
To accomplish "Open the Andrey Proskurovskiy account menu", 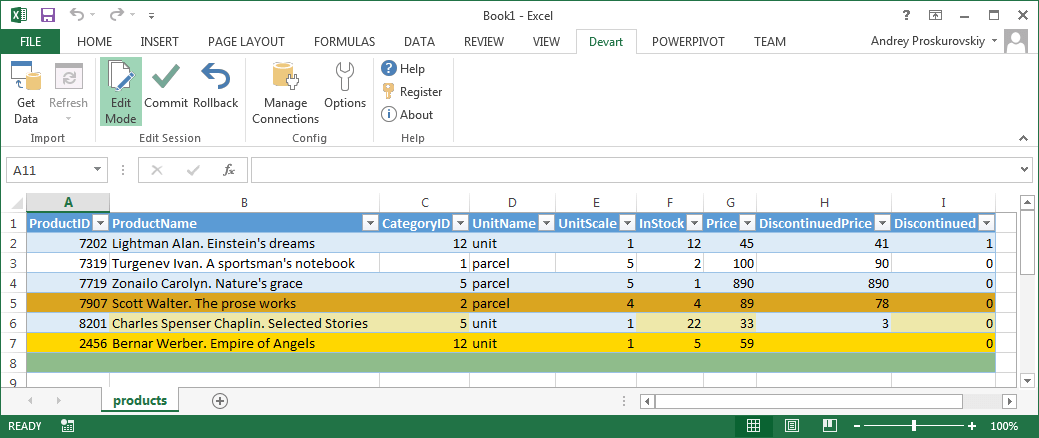I will pos(934,42).
